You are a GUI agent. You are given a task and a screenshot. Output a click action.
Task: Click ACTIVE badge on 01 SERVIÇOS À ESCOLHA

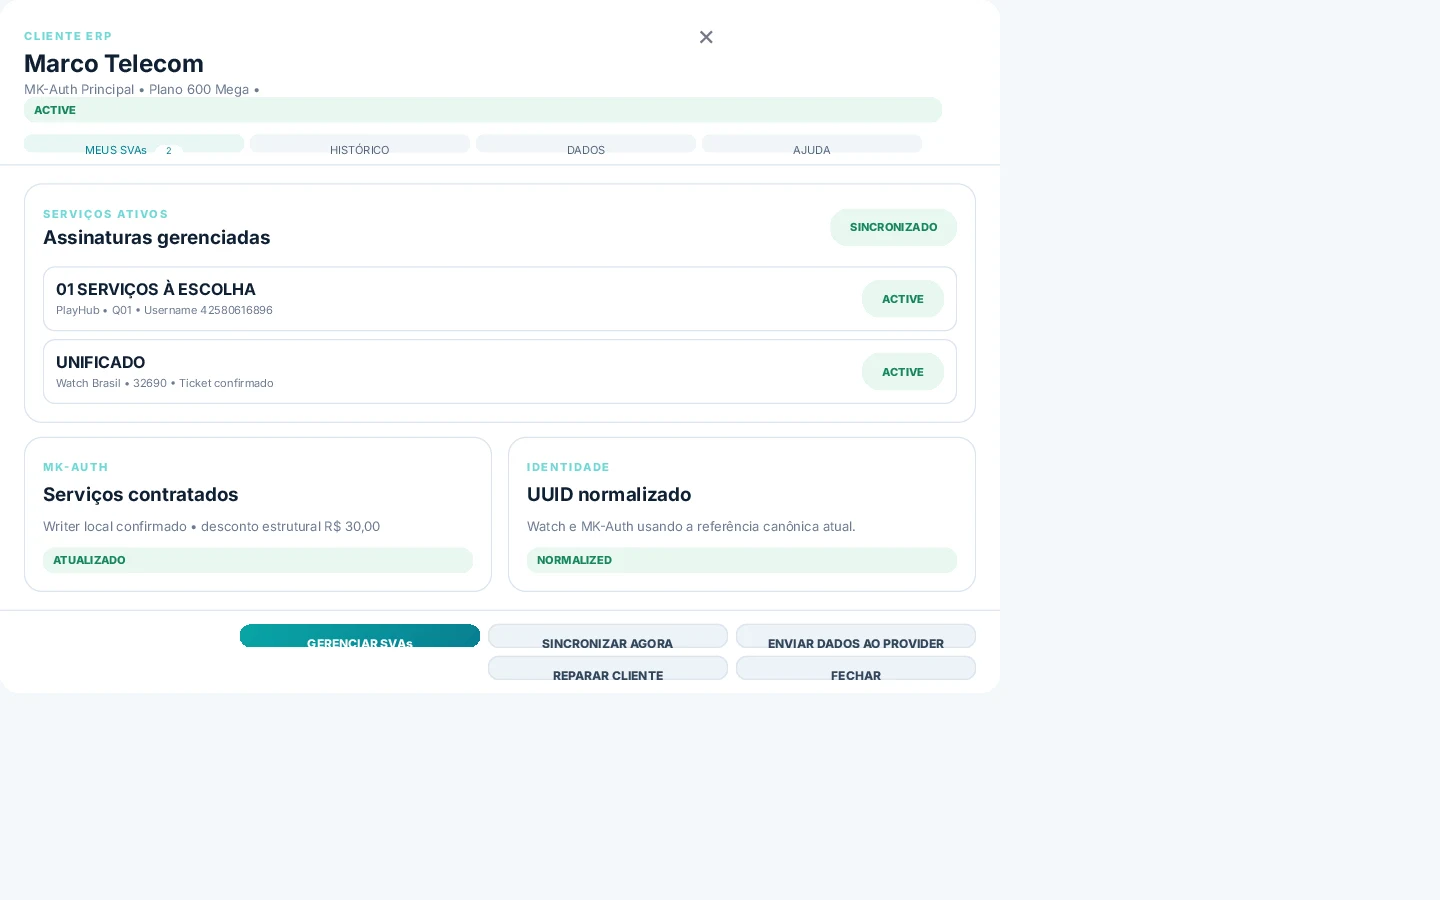click(903, 299)
